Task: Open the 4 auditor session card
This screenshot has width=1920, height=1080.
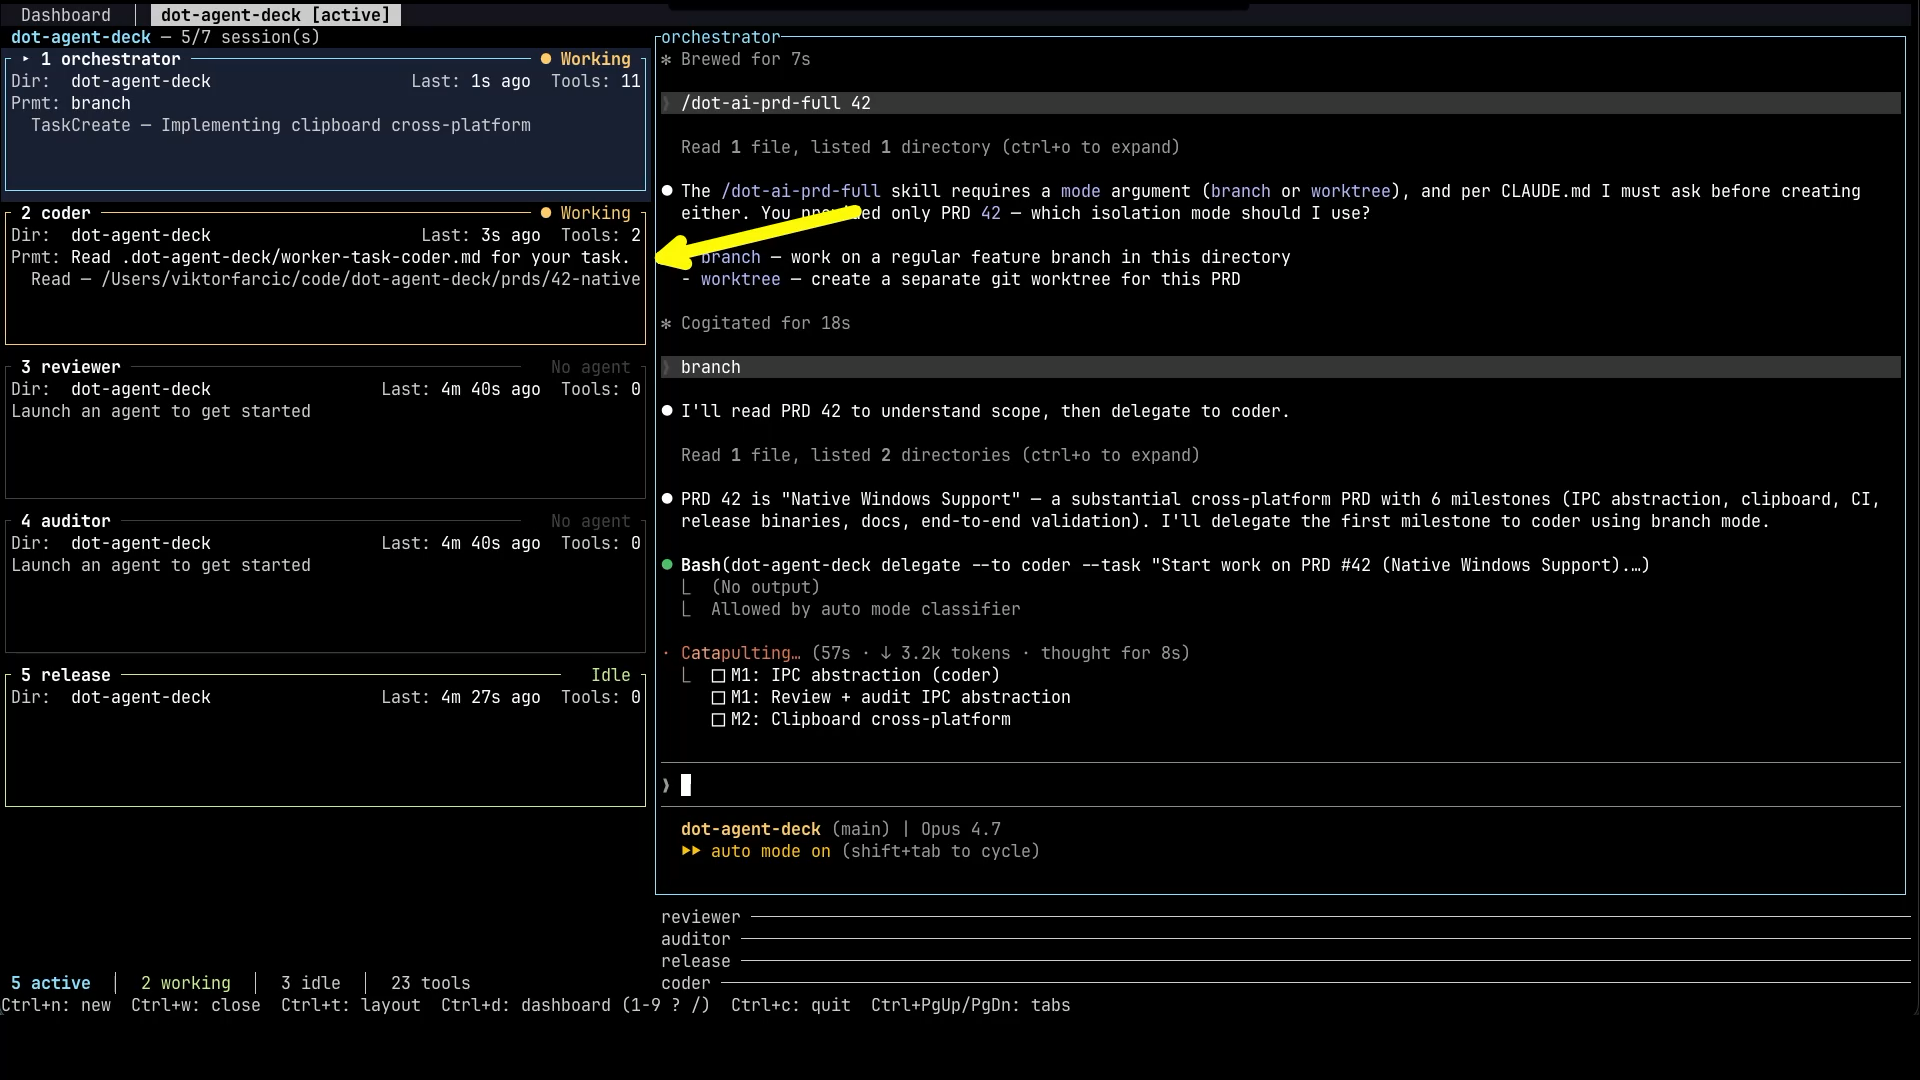Action: [325, 586]
